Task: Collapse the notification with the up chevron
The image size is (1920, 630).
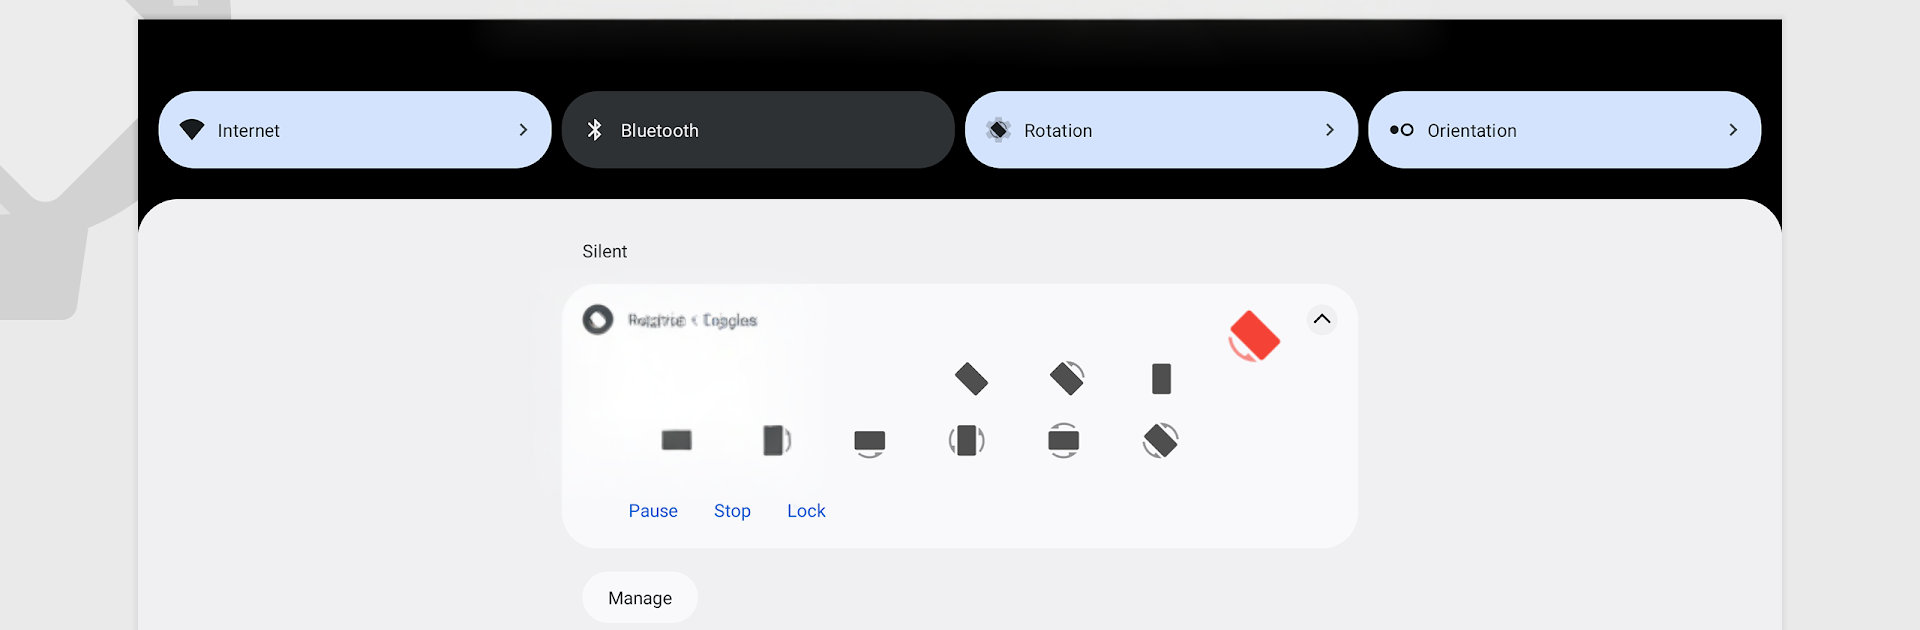Action: 1322,319
